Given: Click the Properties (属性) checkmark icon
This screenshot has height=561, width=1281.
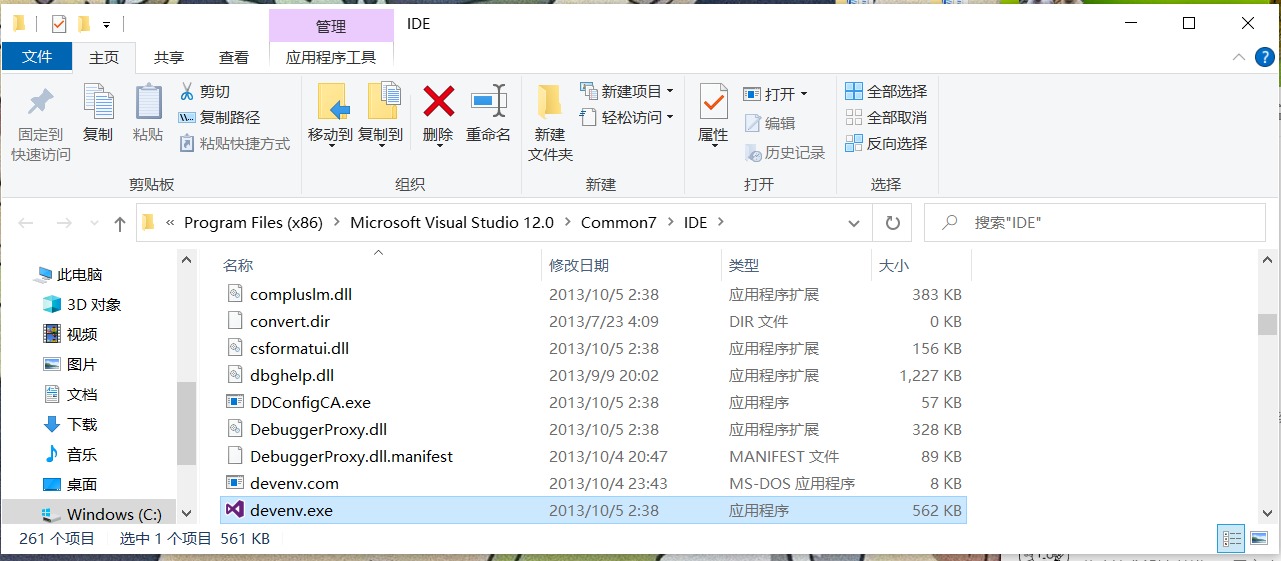Looking at the screenshot, I should point(713,102).
